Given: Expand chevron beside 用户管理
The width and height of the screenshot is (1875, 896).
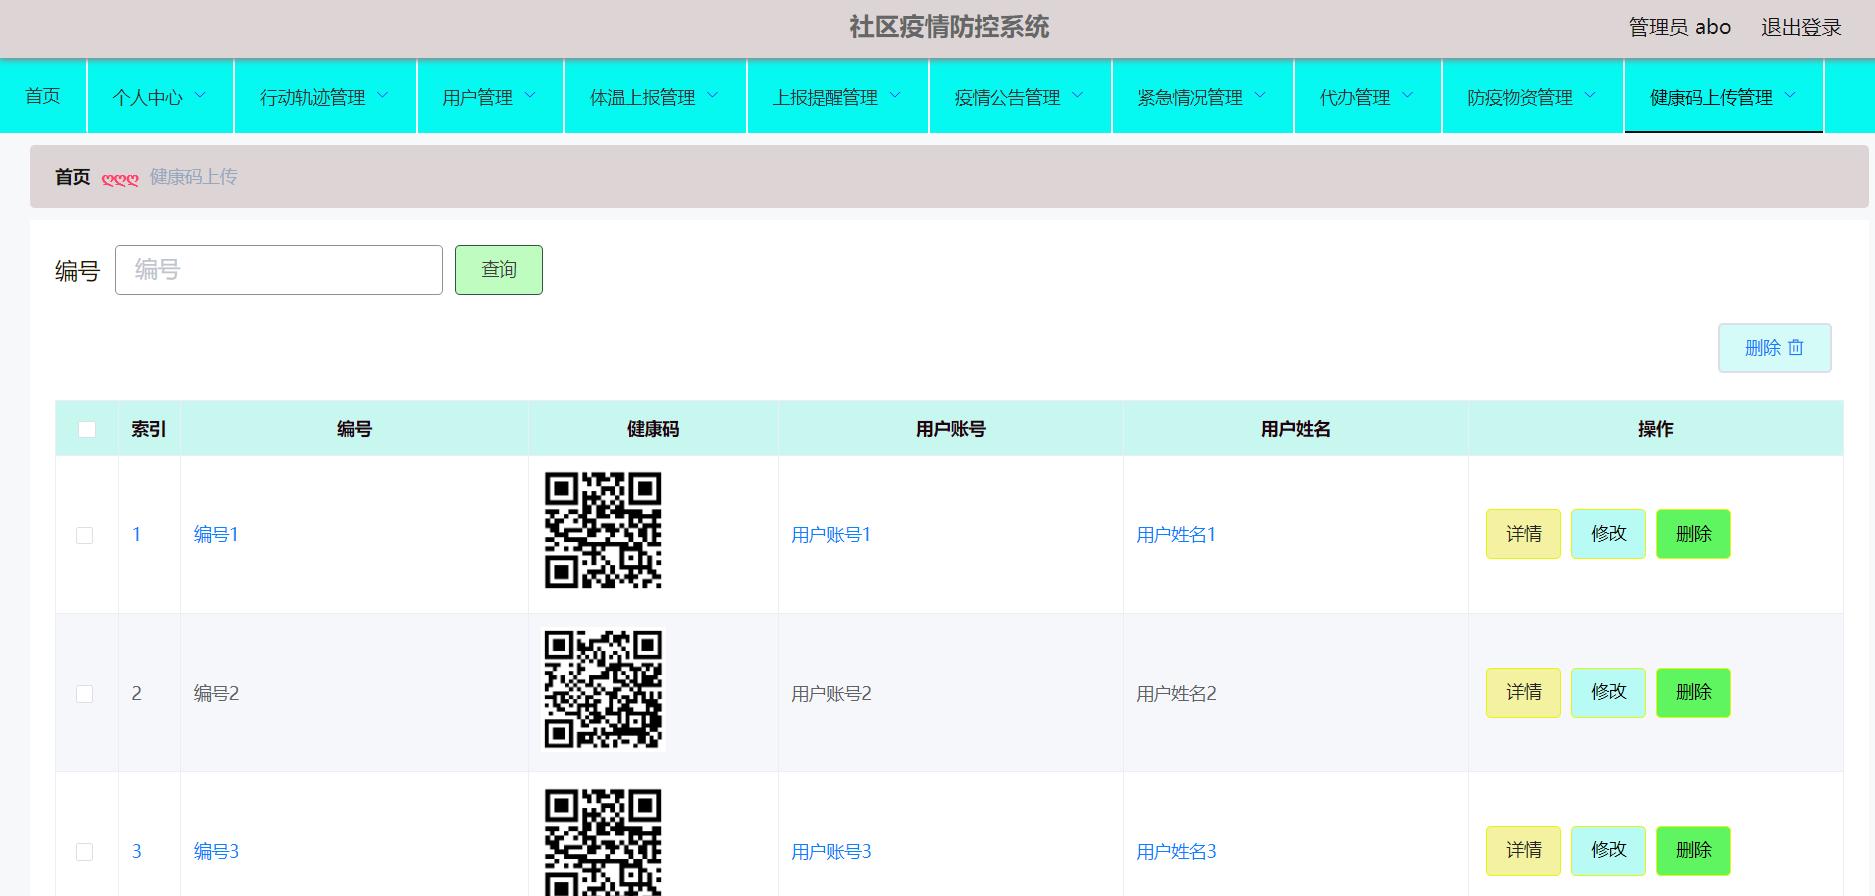Looking at the screenshot, I should 530,96.
